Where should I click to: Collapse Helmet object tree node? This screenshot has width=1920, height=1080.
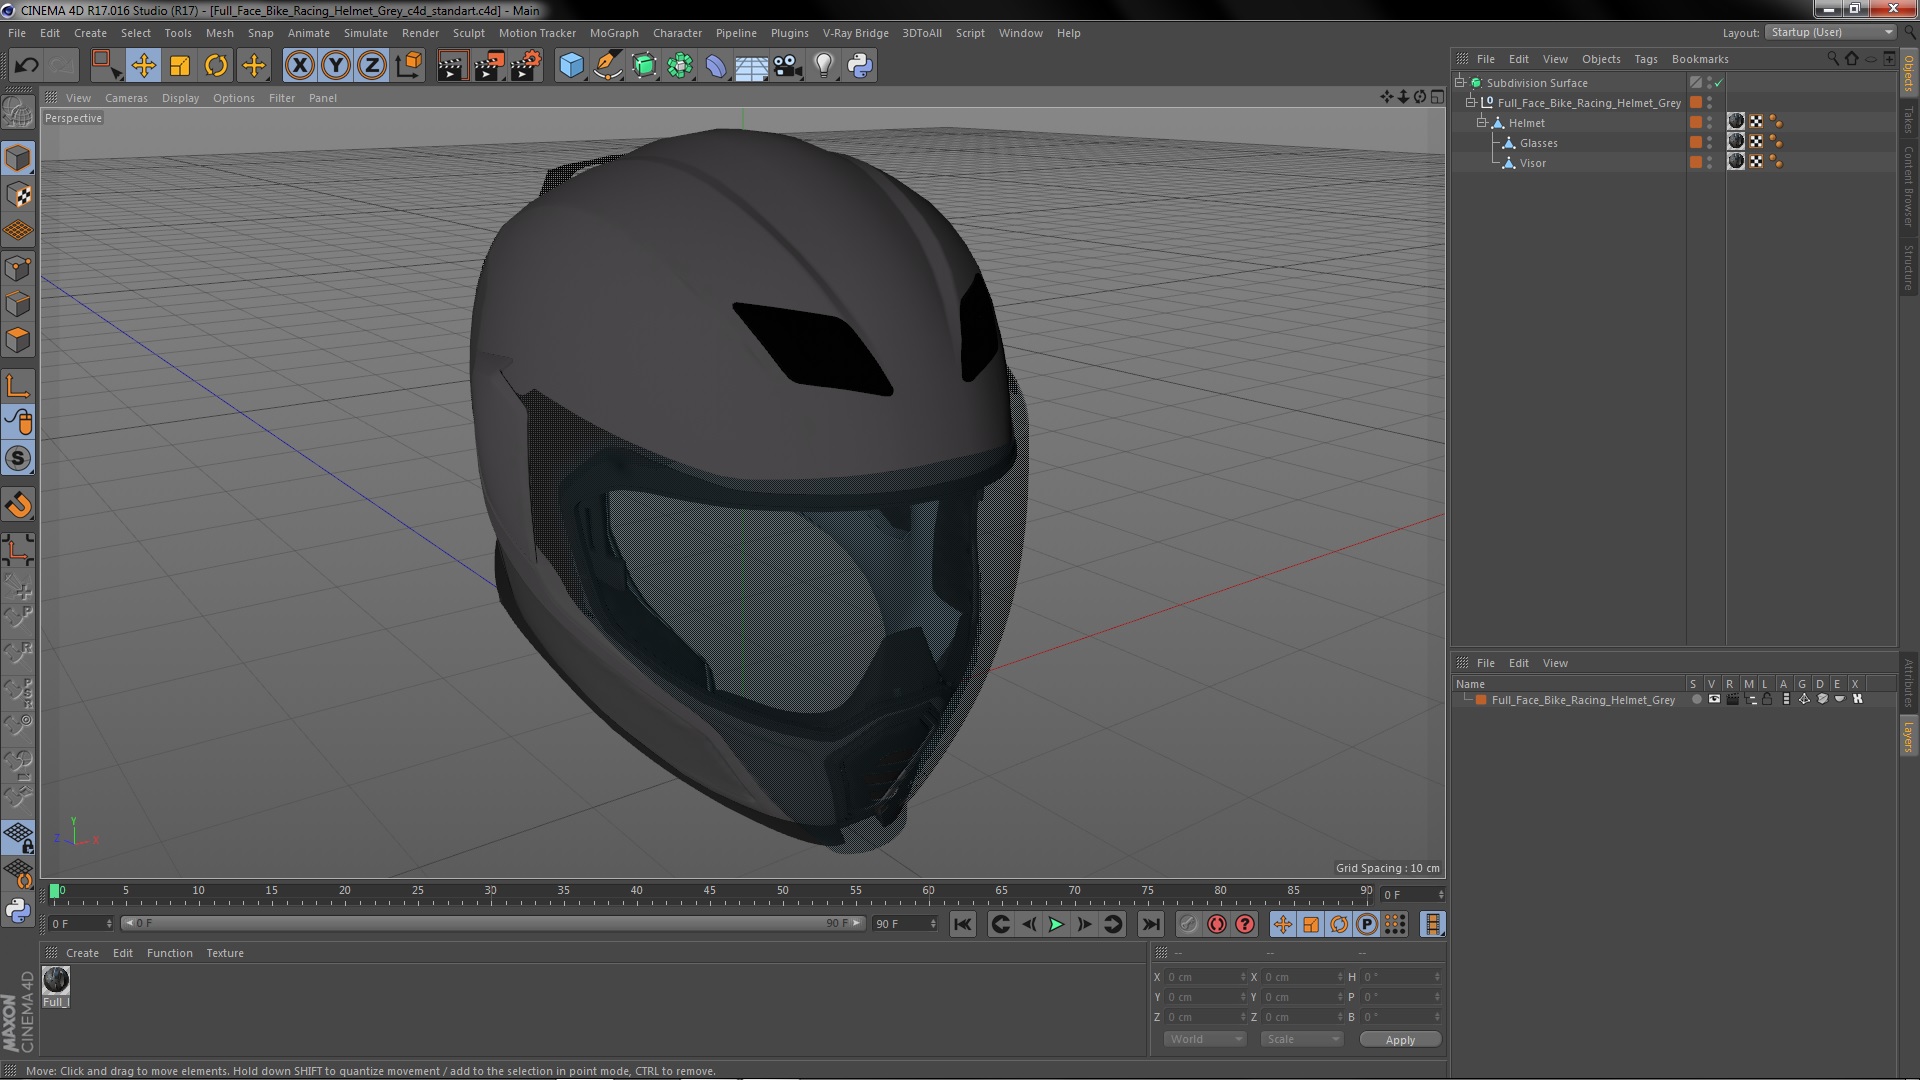(1482, 122)
